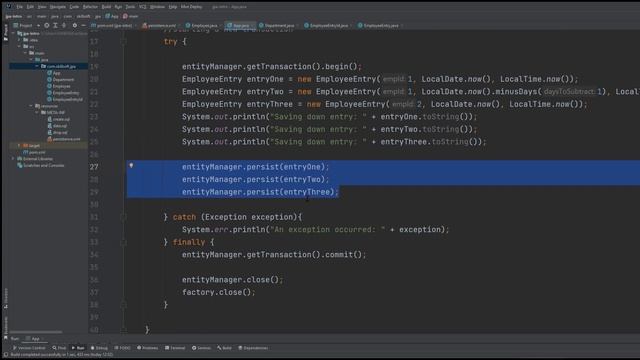The height and width of the screenshot is (360, 640).
Task: Open Dependencies tool window
Action: tap(253, 348)
